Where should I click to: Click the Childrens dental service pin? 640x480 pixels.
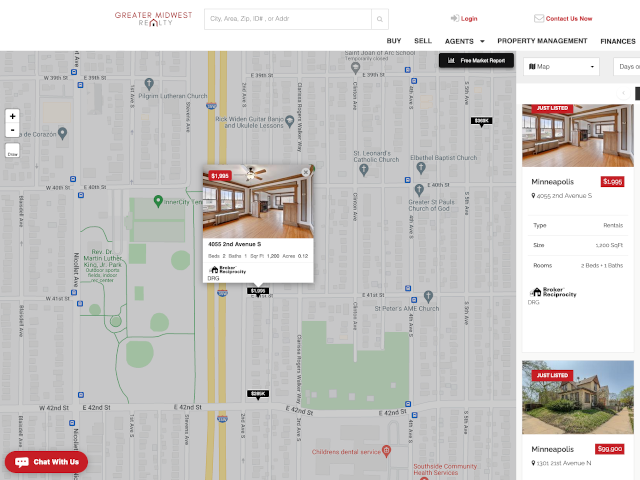click(386, 451)
